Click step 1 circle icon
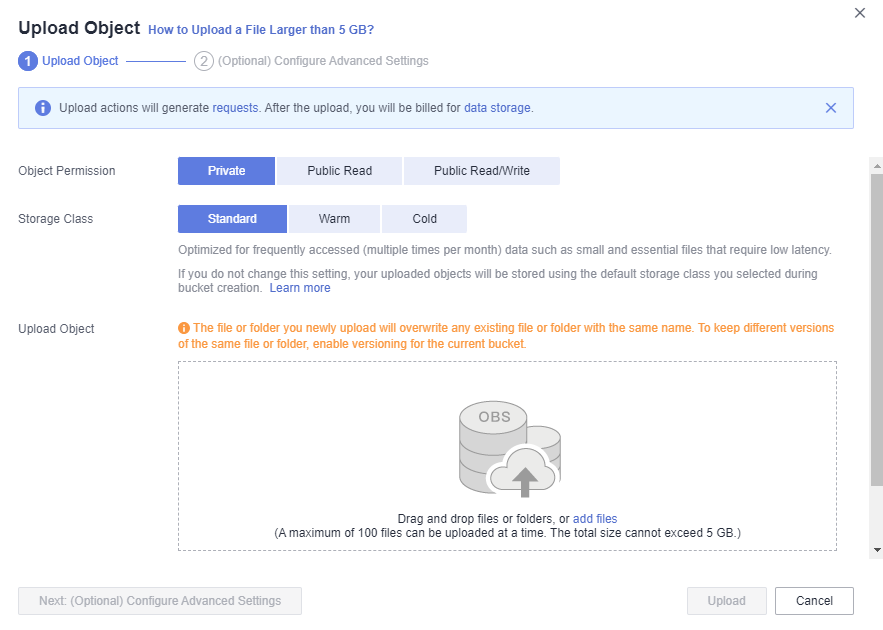This screenshot has height=630, width=883. [28, 61]
